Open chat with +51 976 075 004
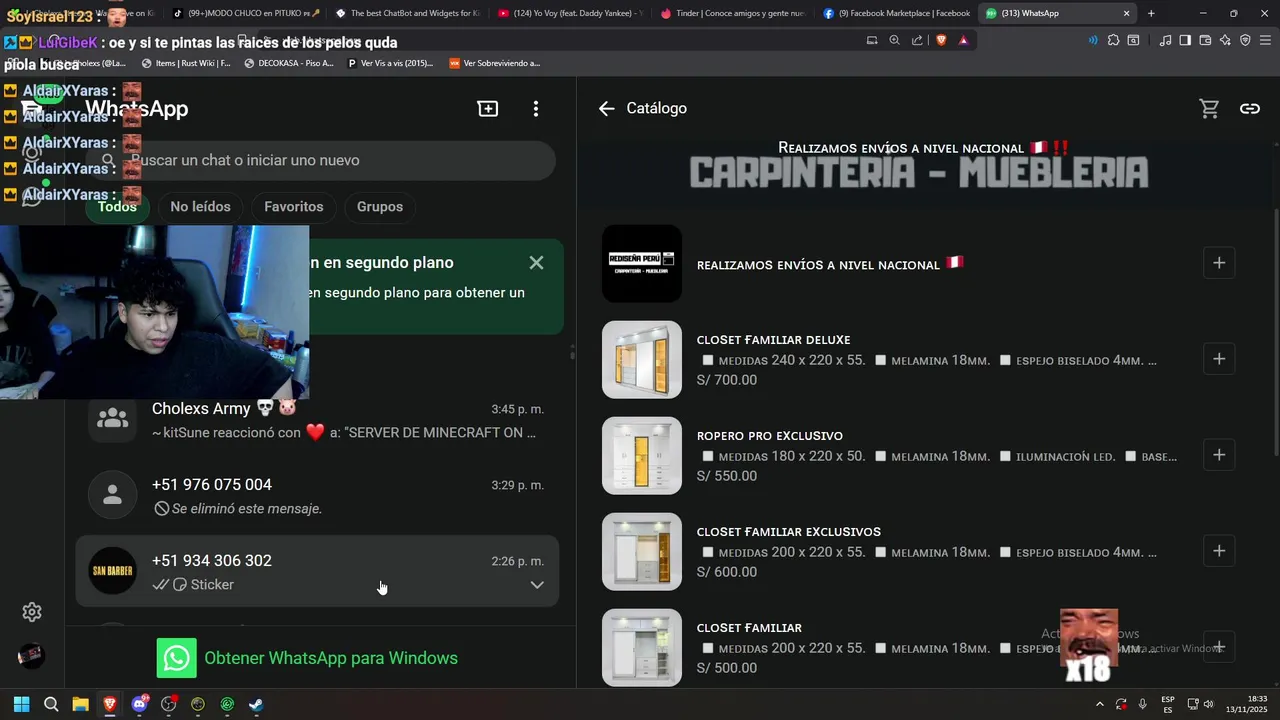The width and height of the screenshot is (1280, 720). pos(317,496)
